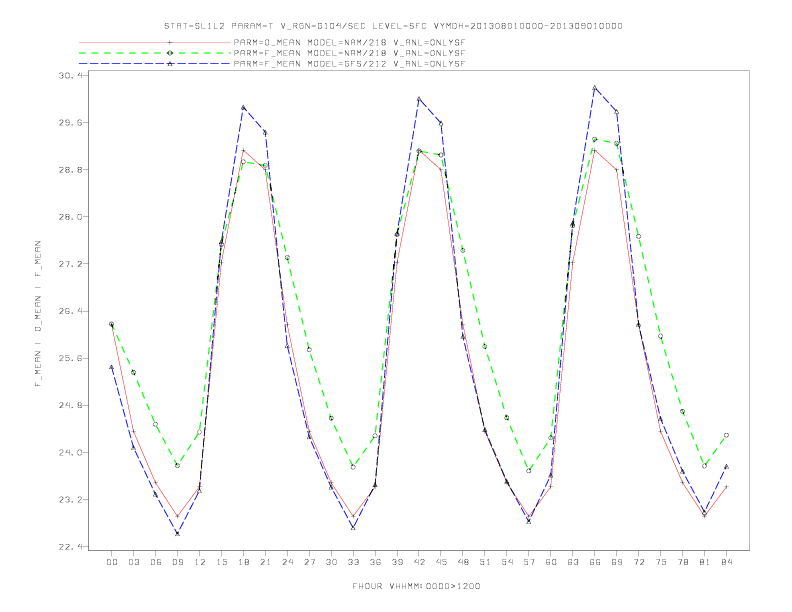Viewport: 792px width, 612px height.
Task: Click the x-axis tick label 75
Action: click(661, 562)
